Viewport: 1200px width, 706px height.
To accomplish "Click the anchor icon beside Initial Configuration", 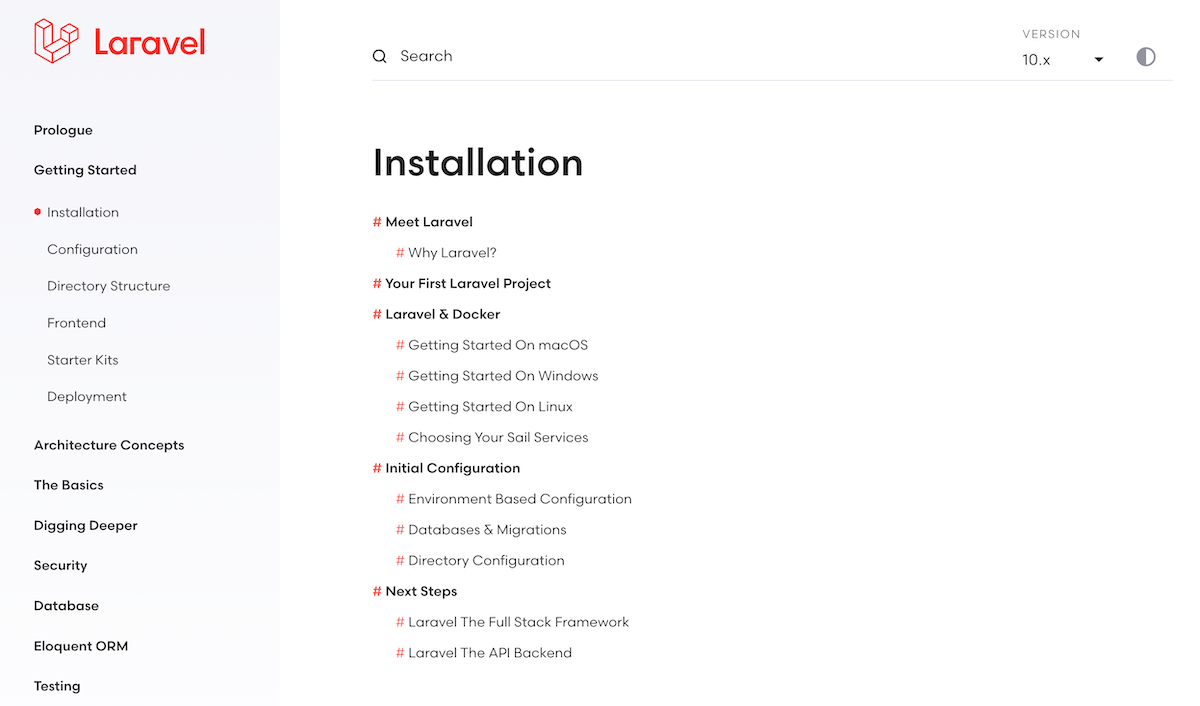I will click(x=376, y=467).
